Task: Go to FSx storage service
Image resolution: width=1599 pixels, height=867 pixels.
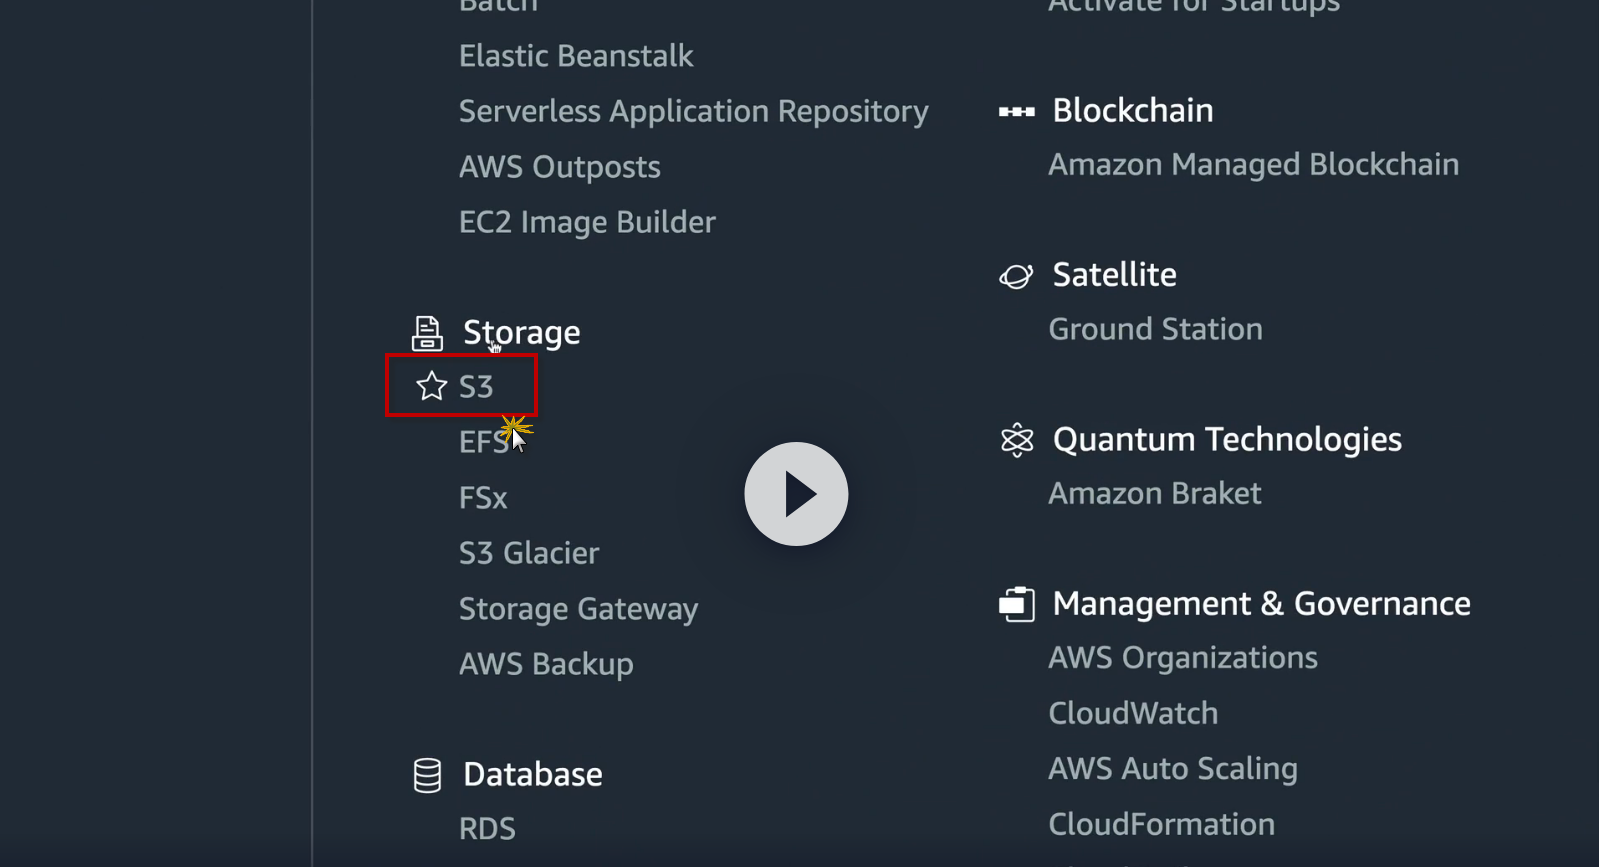Action: (483, 498)
